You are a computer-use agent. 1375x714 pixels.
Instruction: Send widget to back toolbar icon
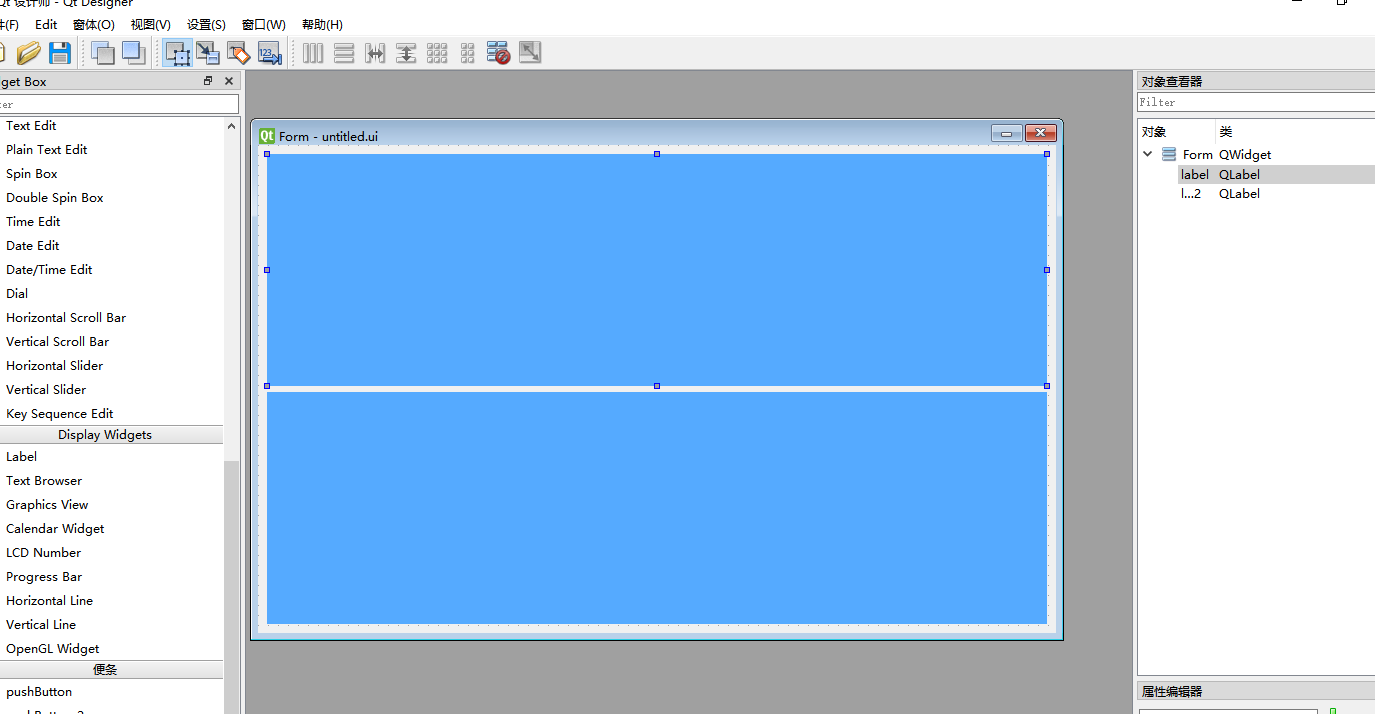(103, 53)
